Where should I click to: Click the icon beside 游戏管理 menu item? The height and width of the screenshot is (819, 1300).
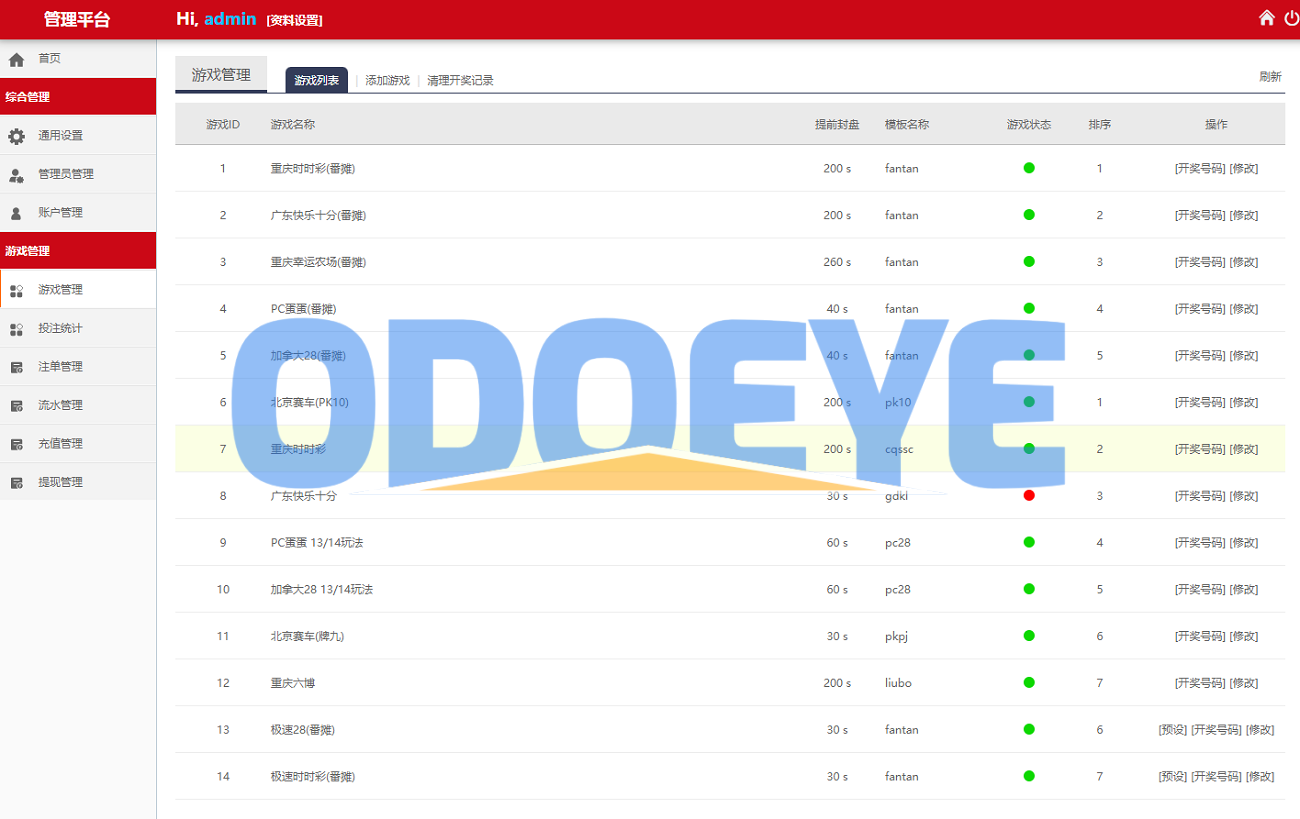coord(16,291)
